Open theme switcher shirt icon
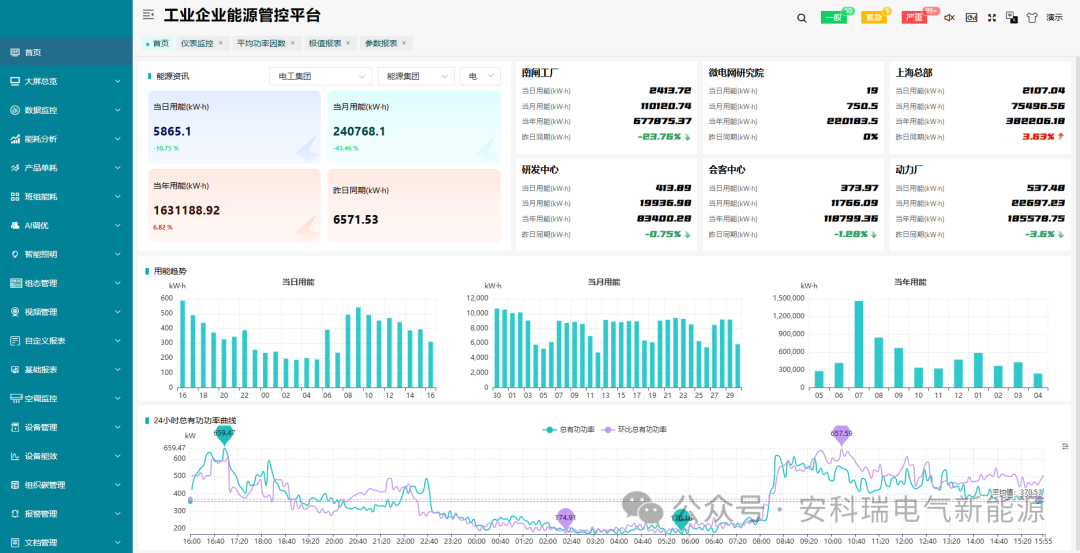The image size is (1080, 553). click(1032, 18)
